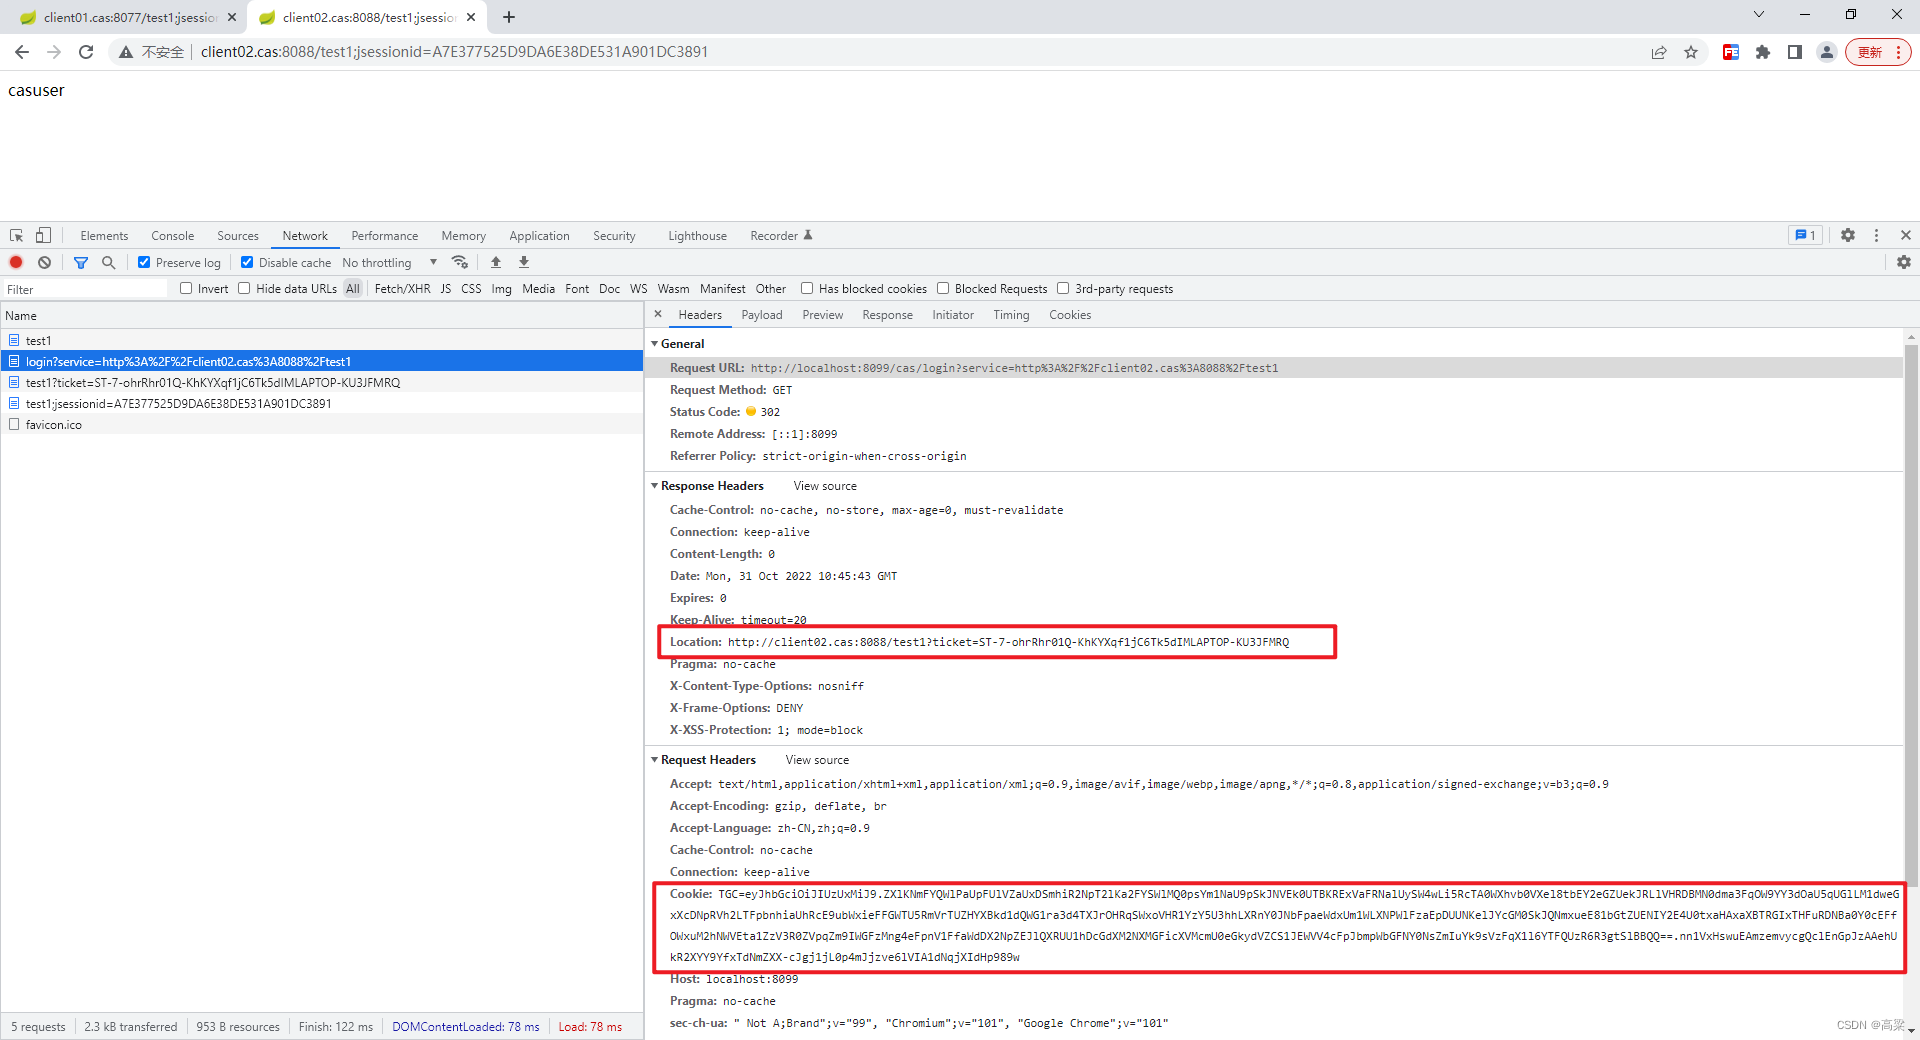Open the No throttling dropdown

coord(390,262)
